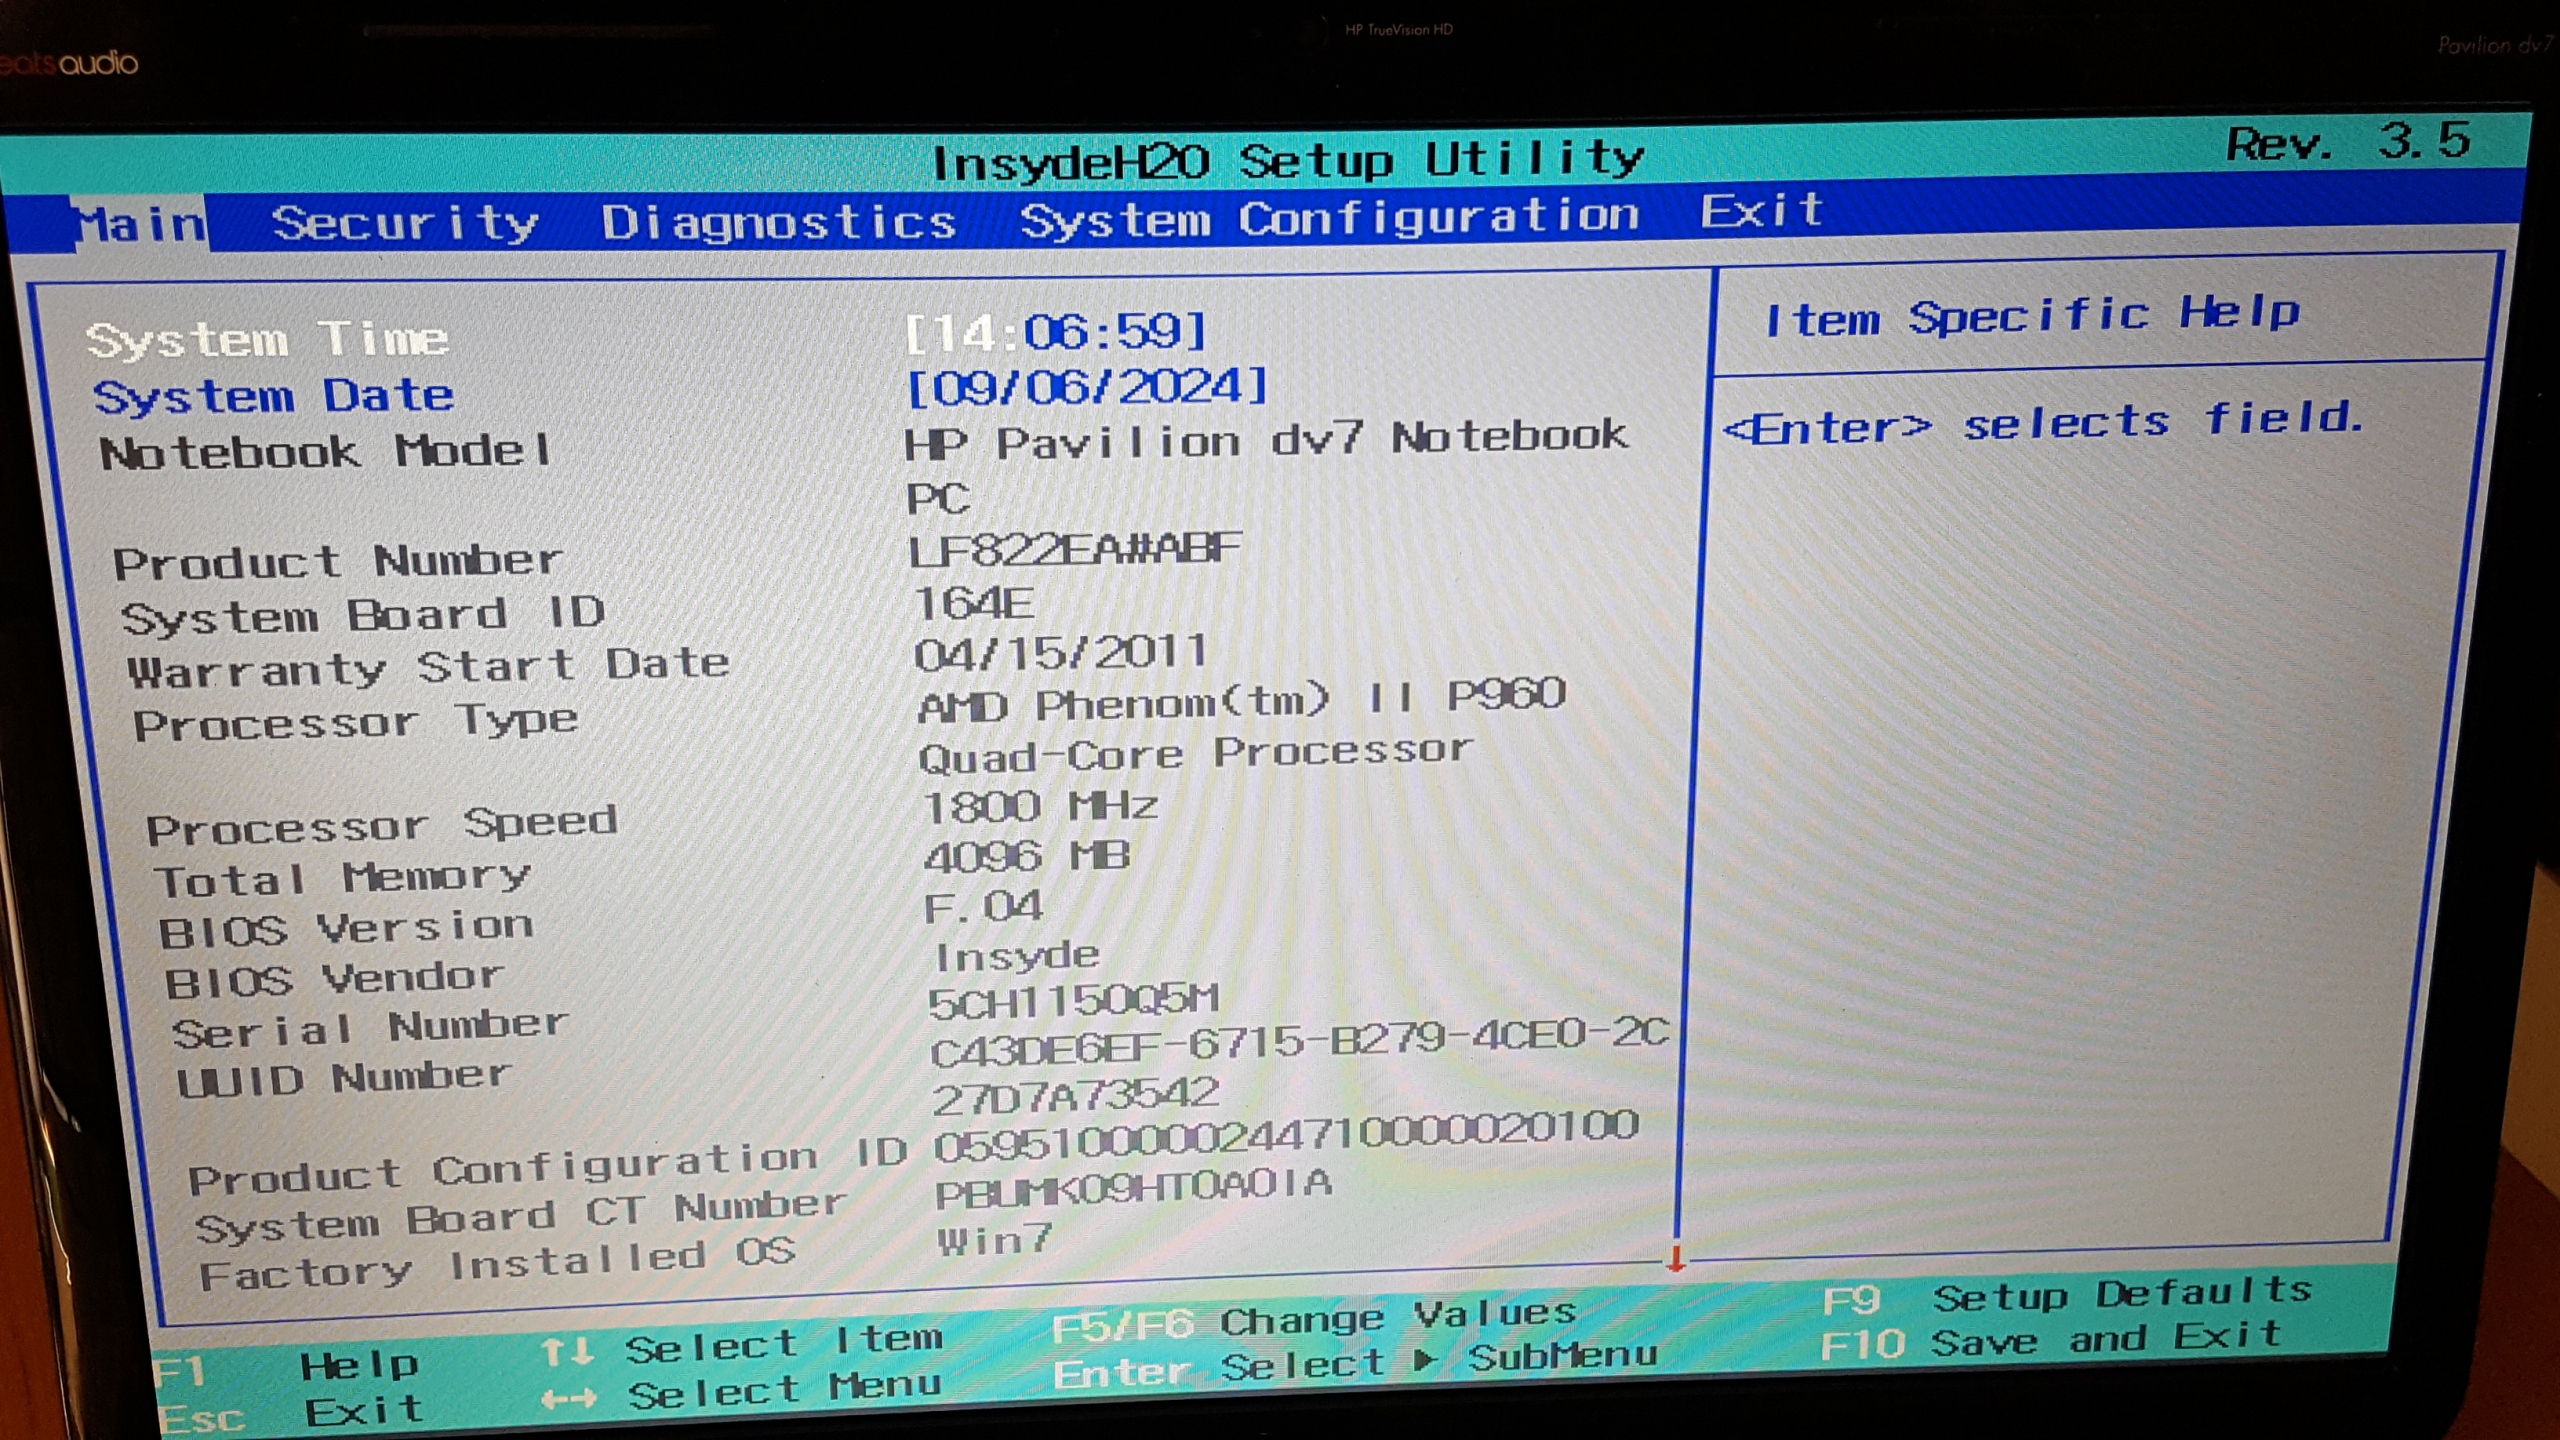Viewport: 2560px width, 1440px height.
Task: Click F5/F6 Change Values hint
Action: pos(1313,1320)
